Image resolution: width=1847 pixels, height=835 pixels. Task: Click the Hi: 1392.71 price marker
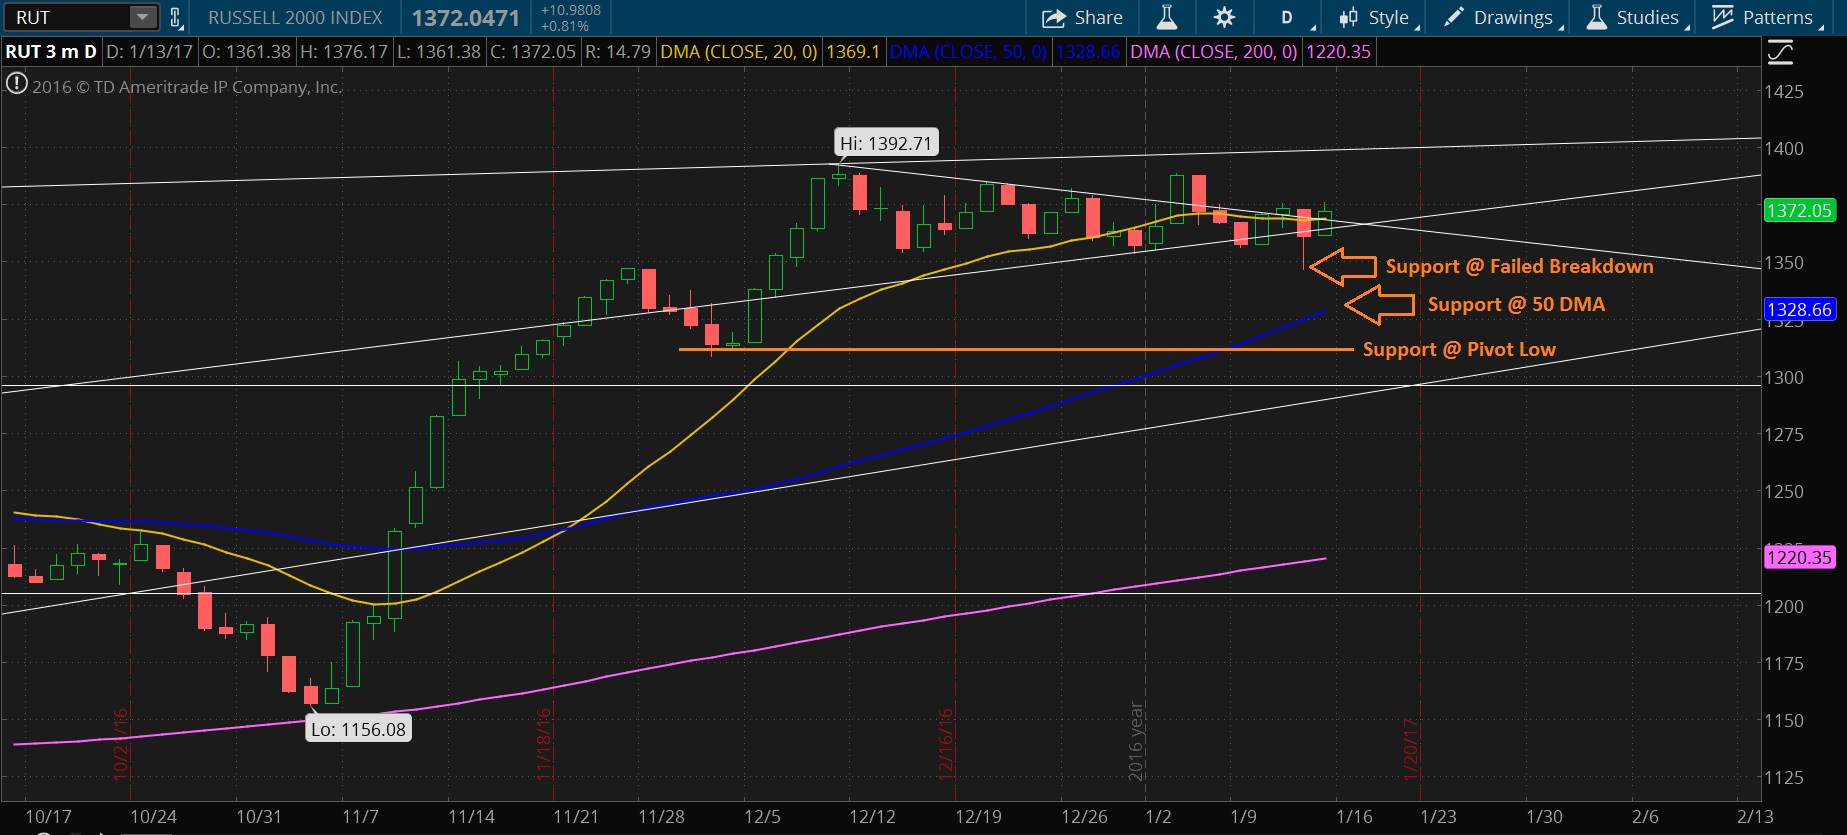(886, 144)
